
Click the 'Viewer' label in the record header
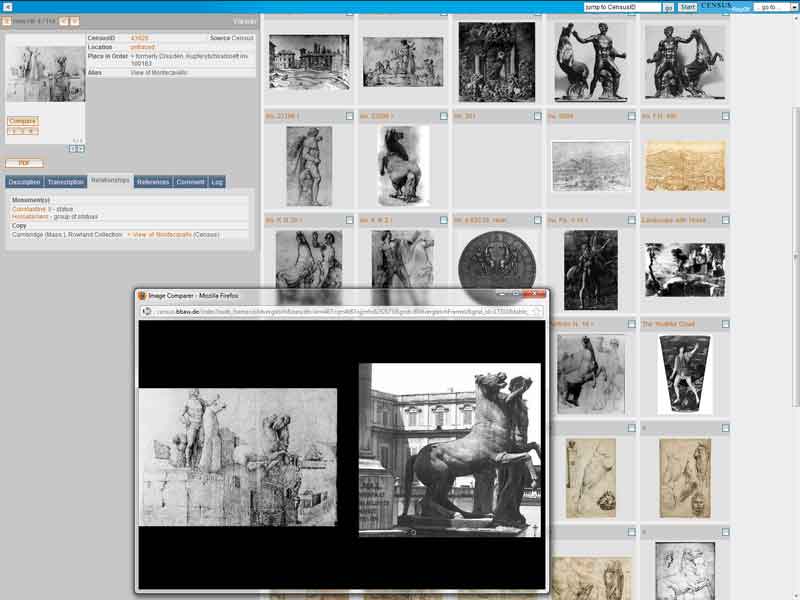tap(244, 21)
